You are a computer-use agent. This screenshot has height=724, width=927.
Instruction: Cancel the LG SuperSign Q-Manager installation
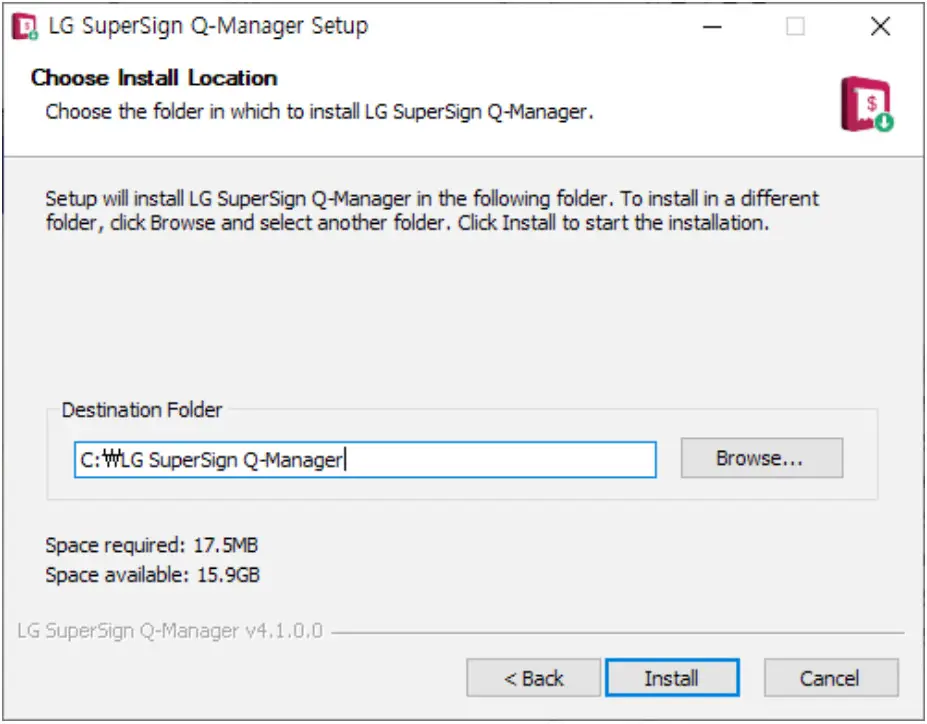[x=831, y=678]
